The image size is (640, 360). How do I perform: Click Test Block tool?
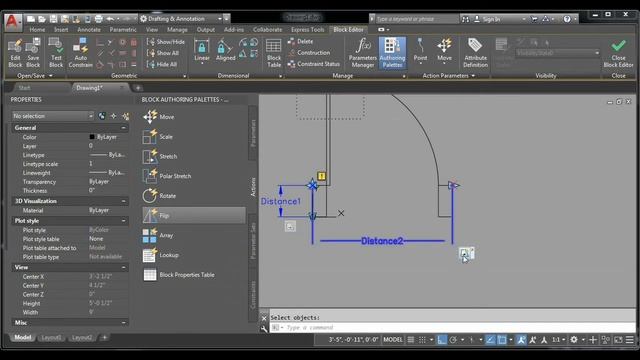click(56, 53)
